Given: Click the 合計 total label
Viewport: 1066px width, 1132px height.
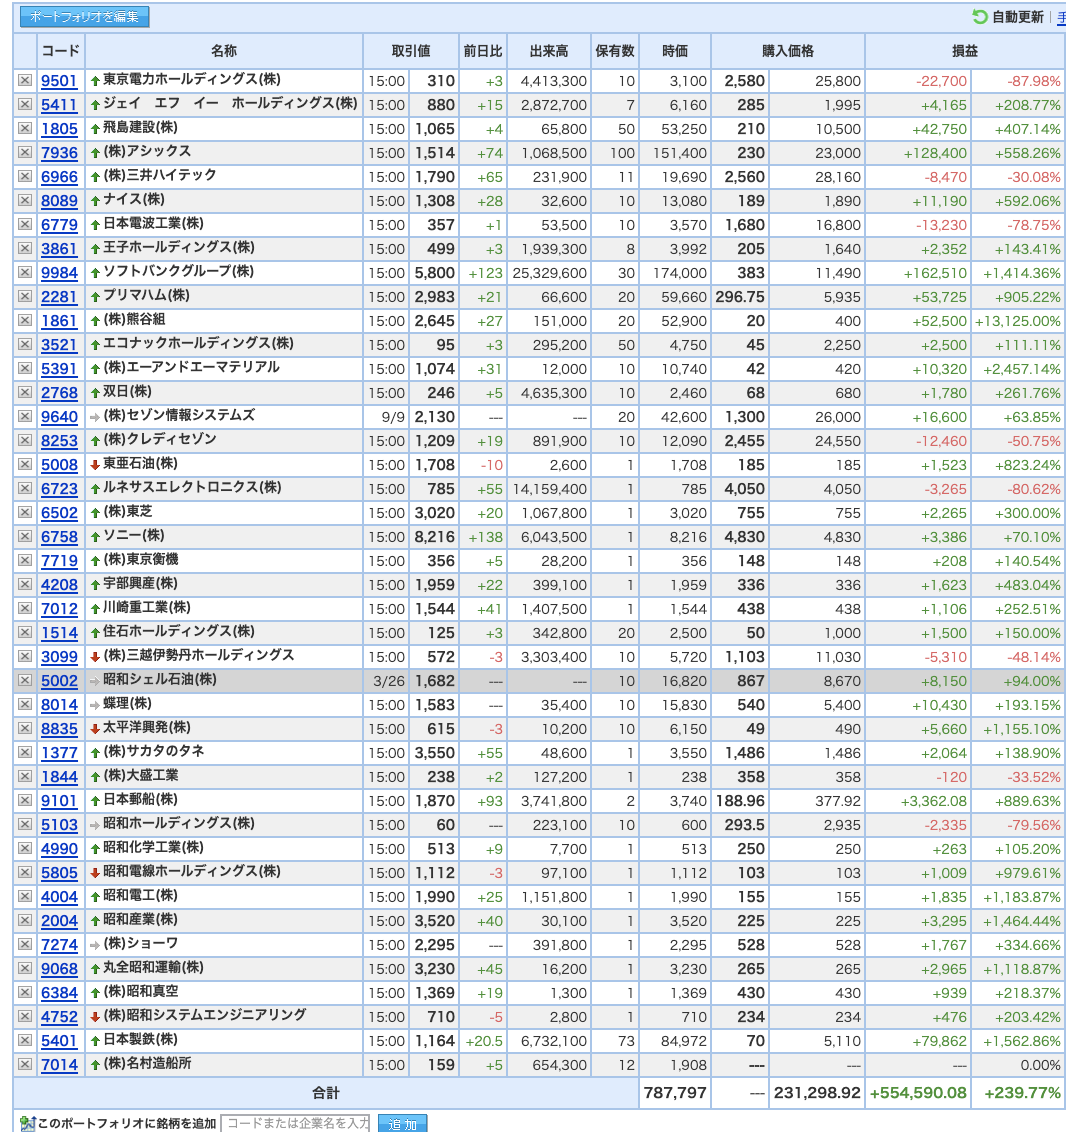Looking at the screenshot, I should coord(326,1093).
